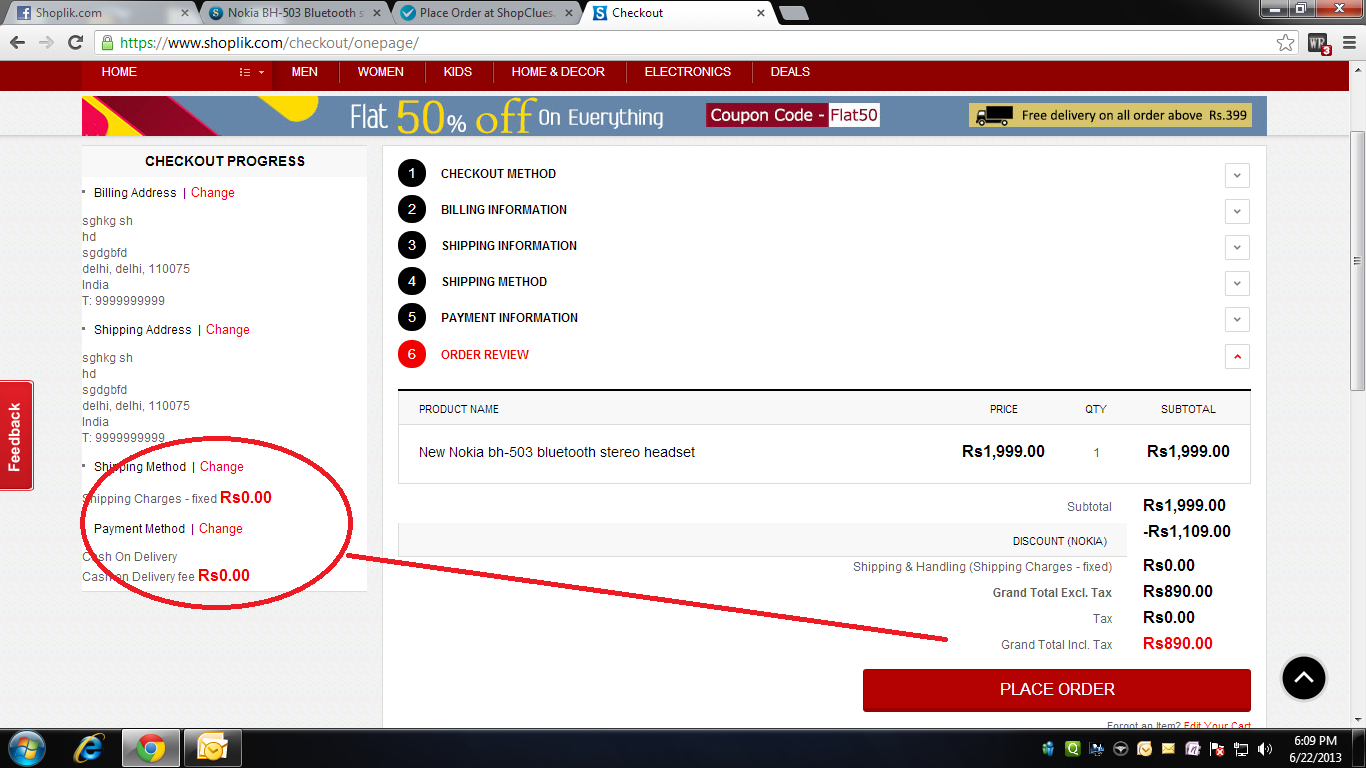Viewport: 1366px width, 768px height.
Task: Click the address bar URL
Action: coord(269,43)
